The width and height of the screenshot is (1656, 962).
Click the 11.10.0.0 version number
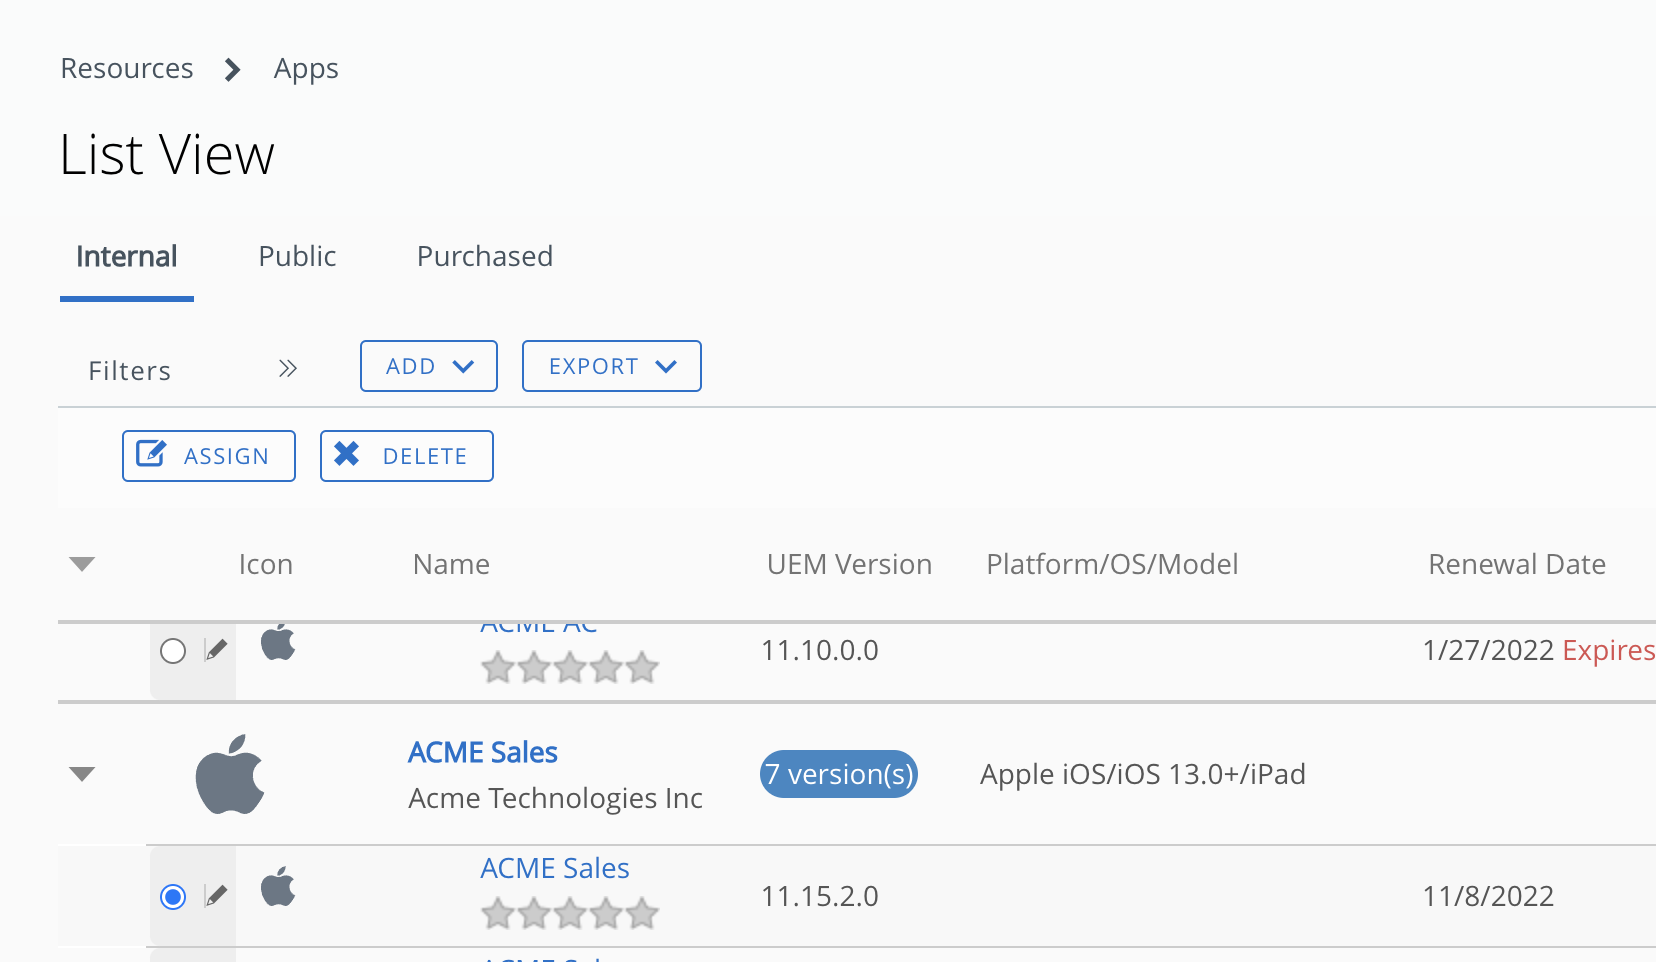tap(820, 650)
